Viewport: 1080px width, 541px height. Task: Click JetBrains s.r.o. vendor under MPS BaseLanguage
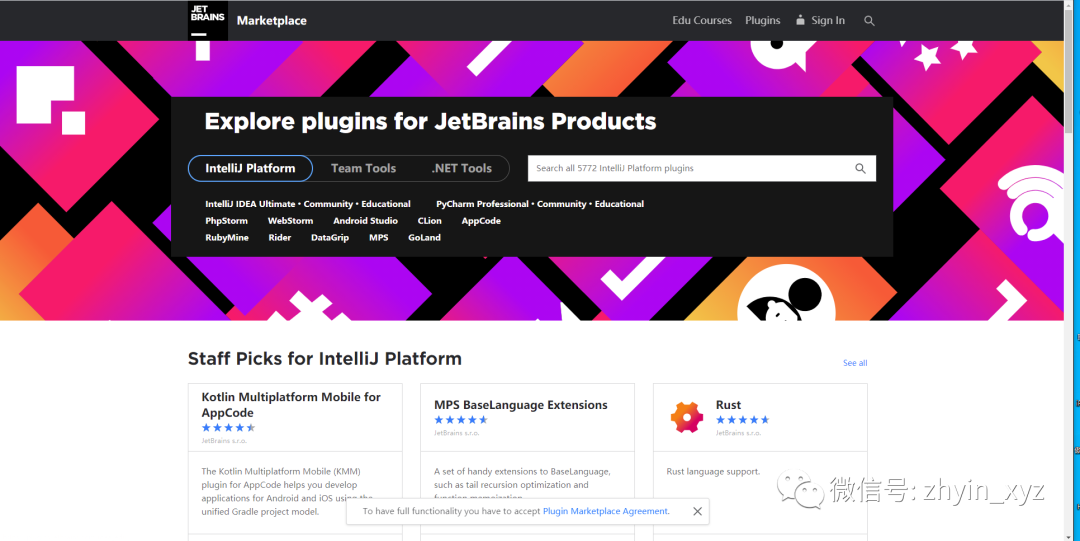pyautogui.click(x=457, y=433)
